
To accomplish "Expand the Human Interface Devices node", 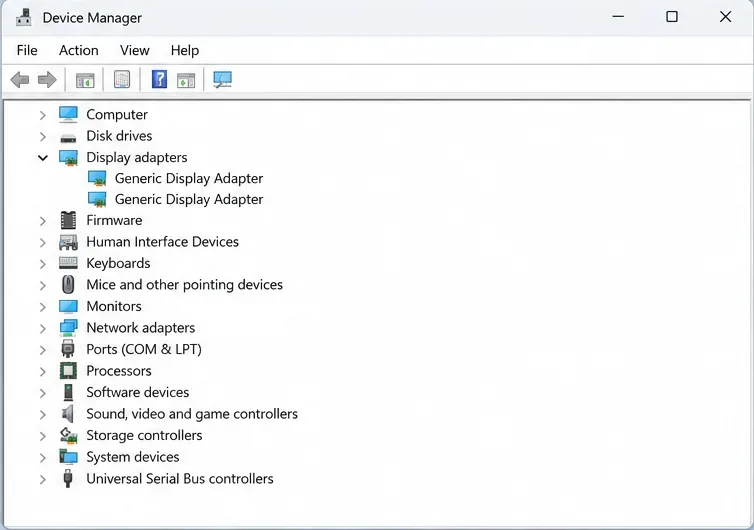I will (42, 242).
